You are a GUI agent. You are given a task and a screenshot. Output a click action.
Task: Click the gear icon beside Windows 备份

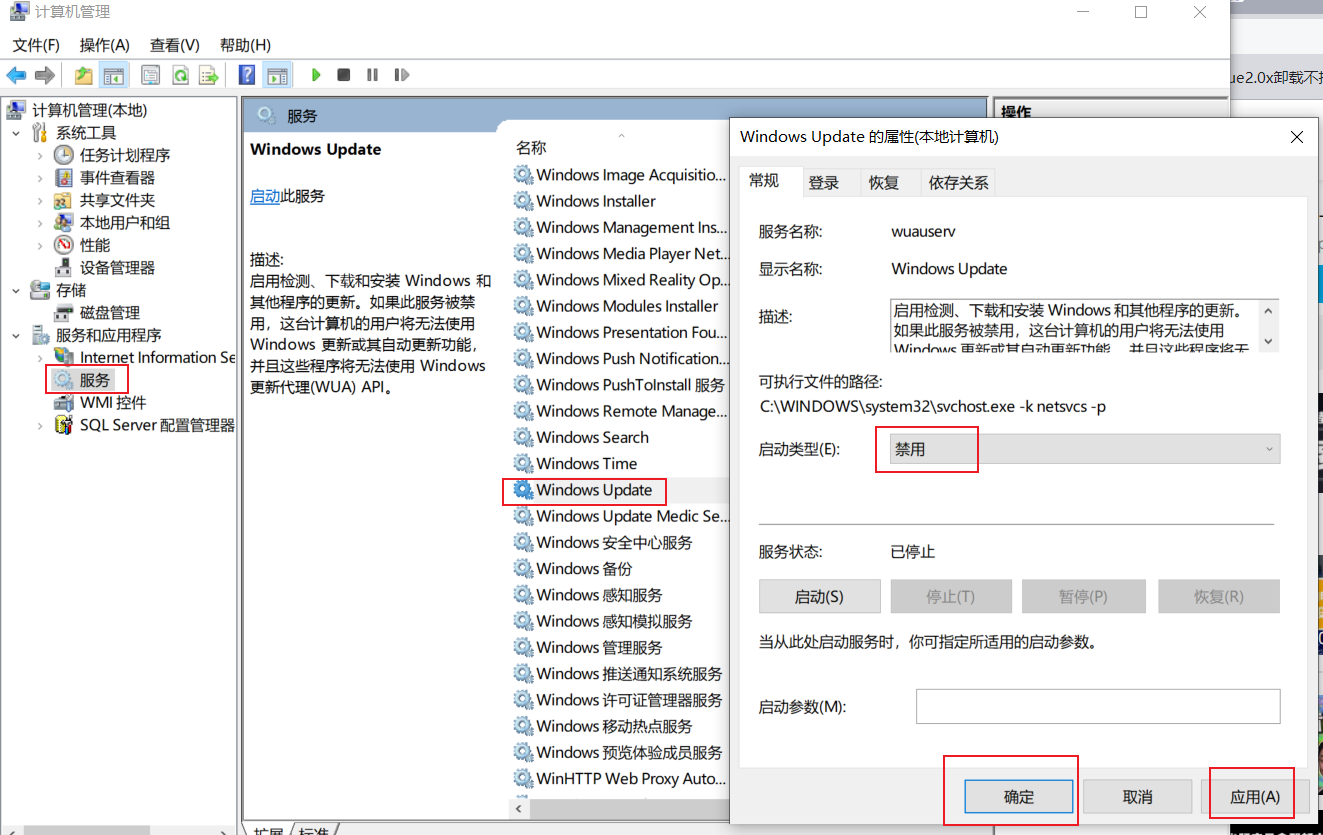coord(523,568)
